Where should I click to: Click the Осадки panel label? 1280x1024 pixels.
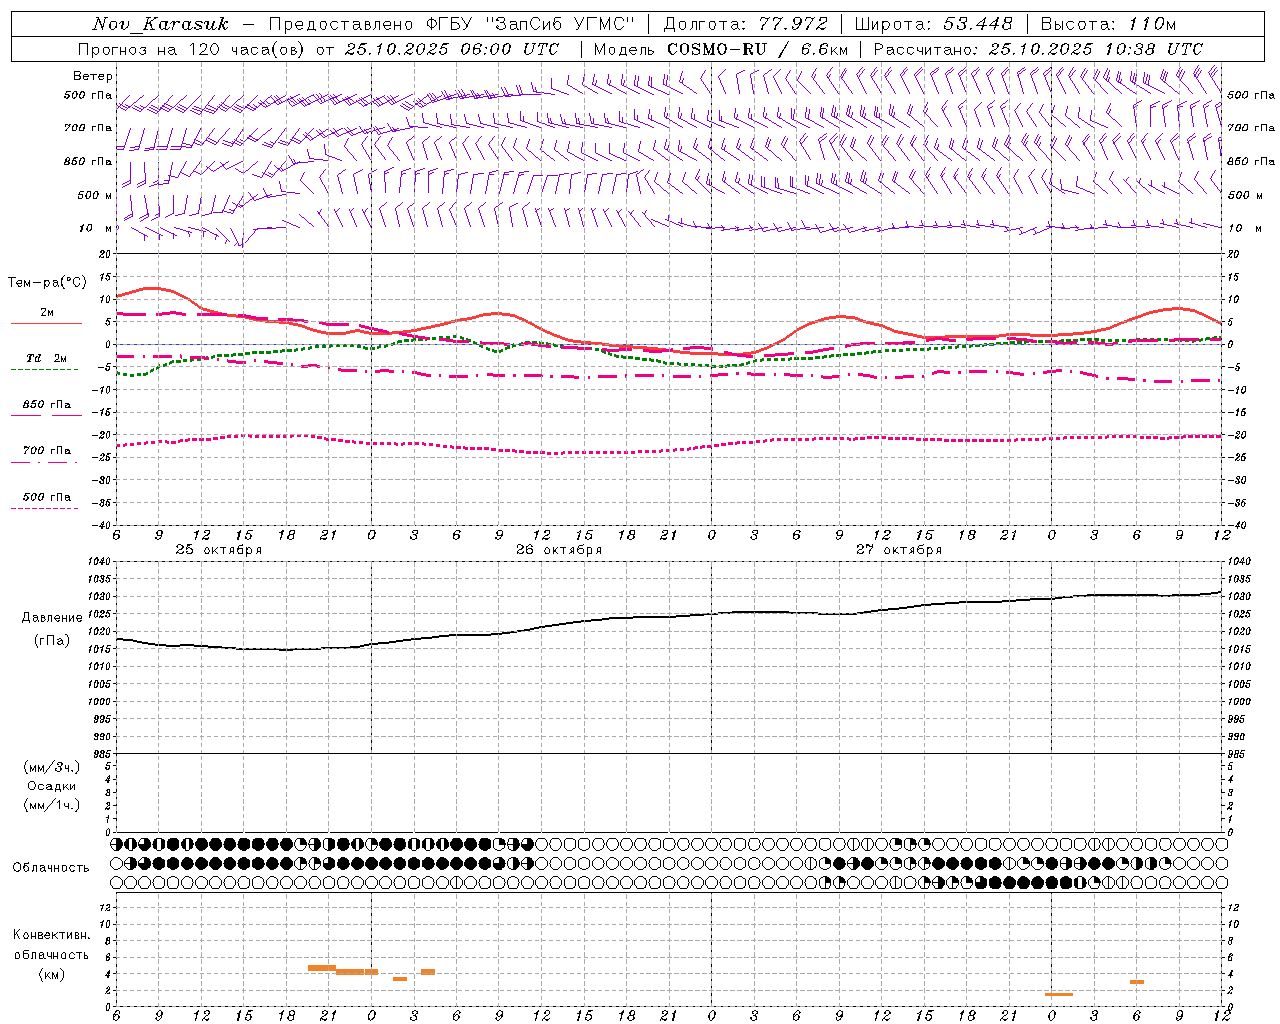52,786
